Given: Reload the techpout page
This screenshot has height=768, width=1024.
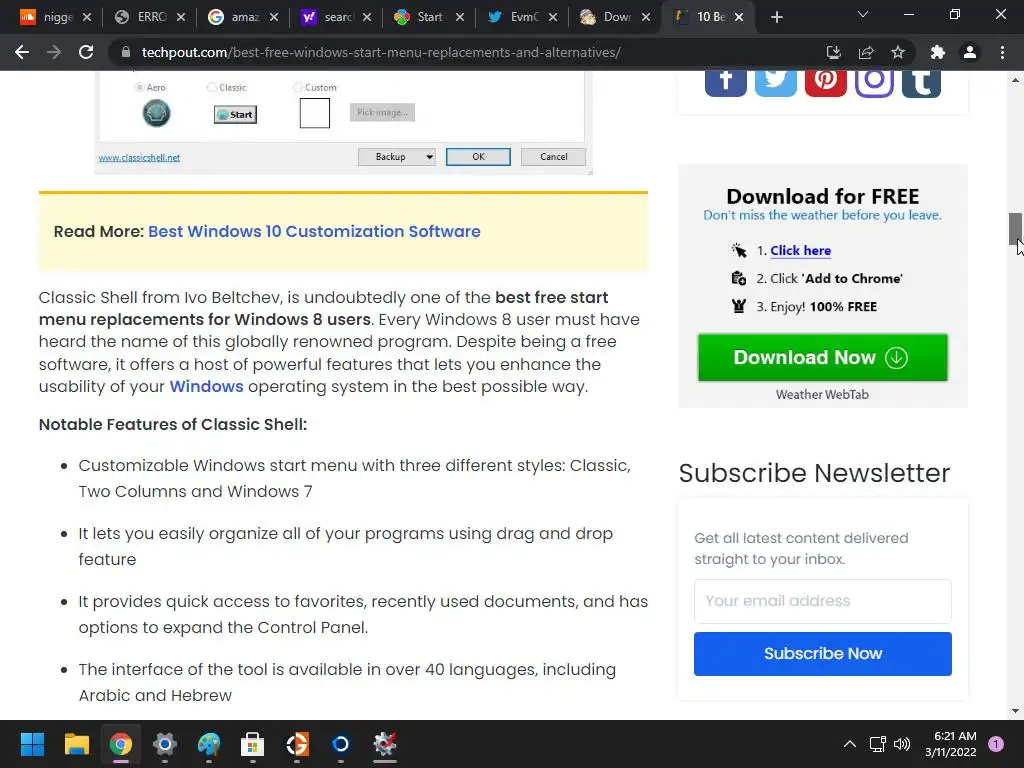Looking at the screenshot, I should tap(86, 52).
